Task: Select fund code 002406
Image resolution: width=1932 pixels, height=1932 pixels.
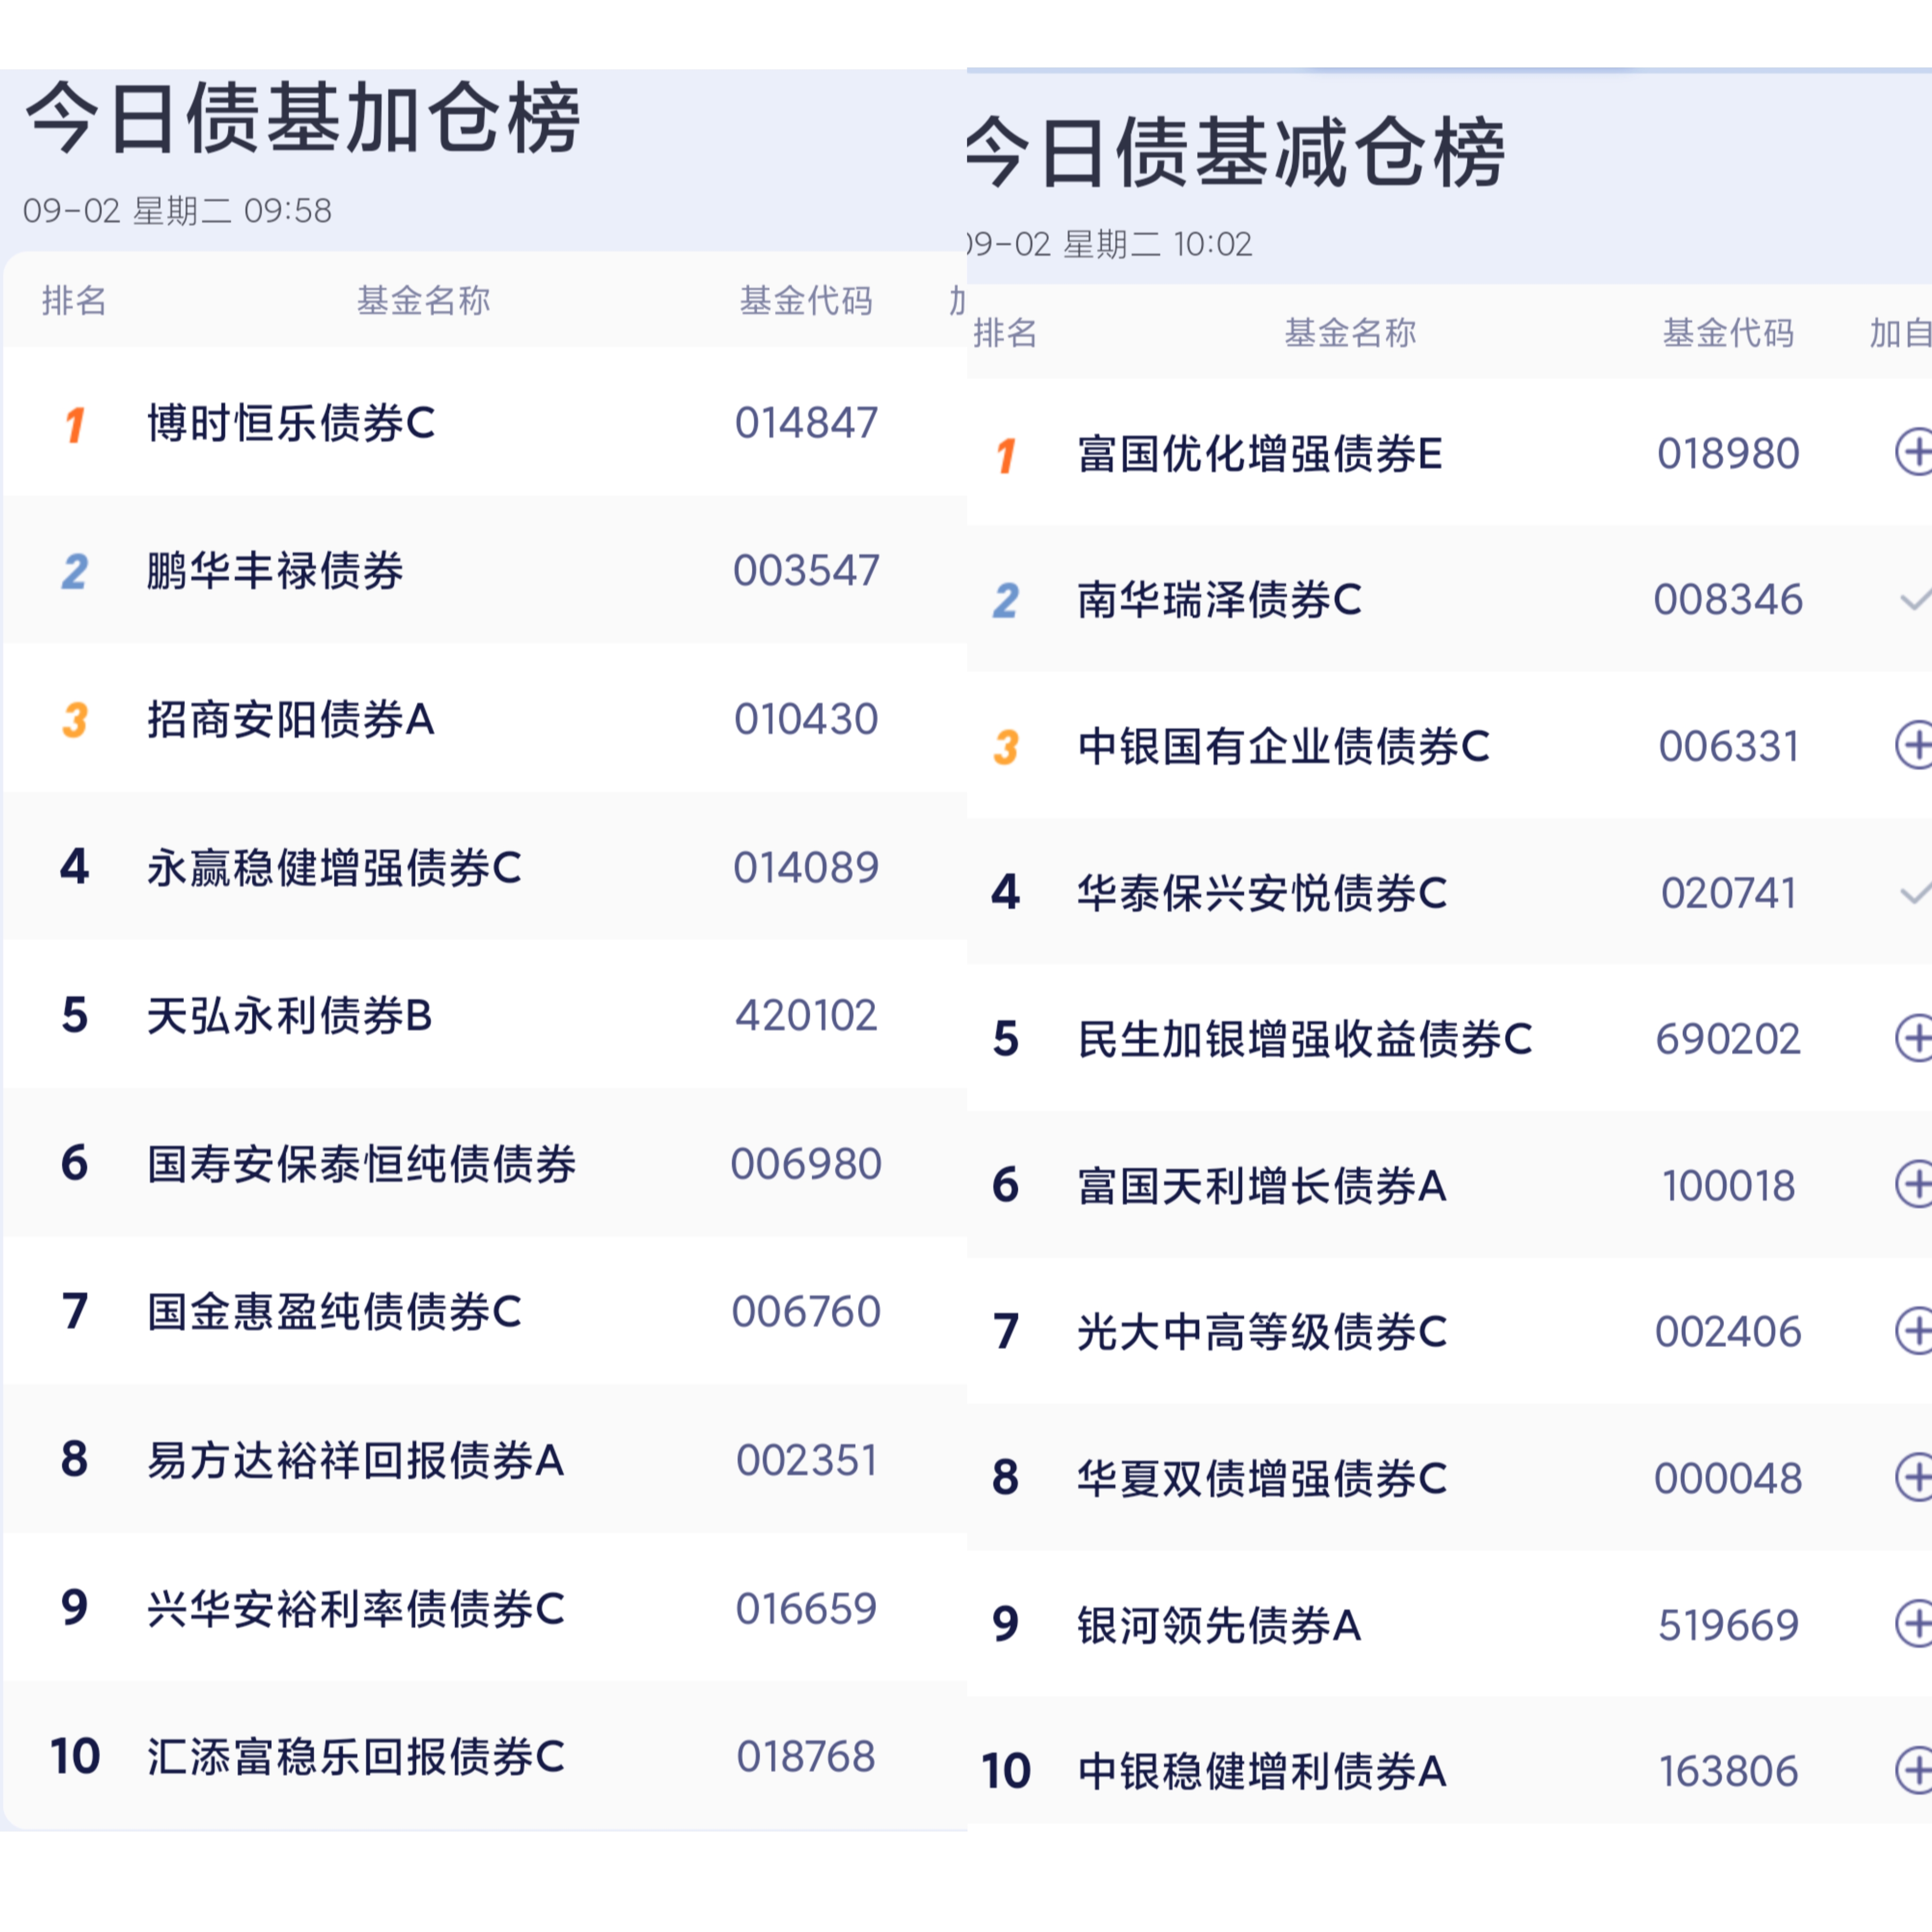Action: point(1728,1332)
